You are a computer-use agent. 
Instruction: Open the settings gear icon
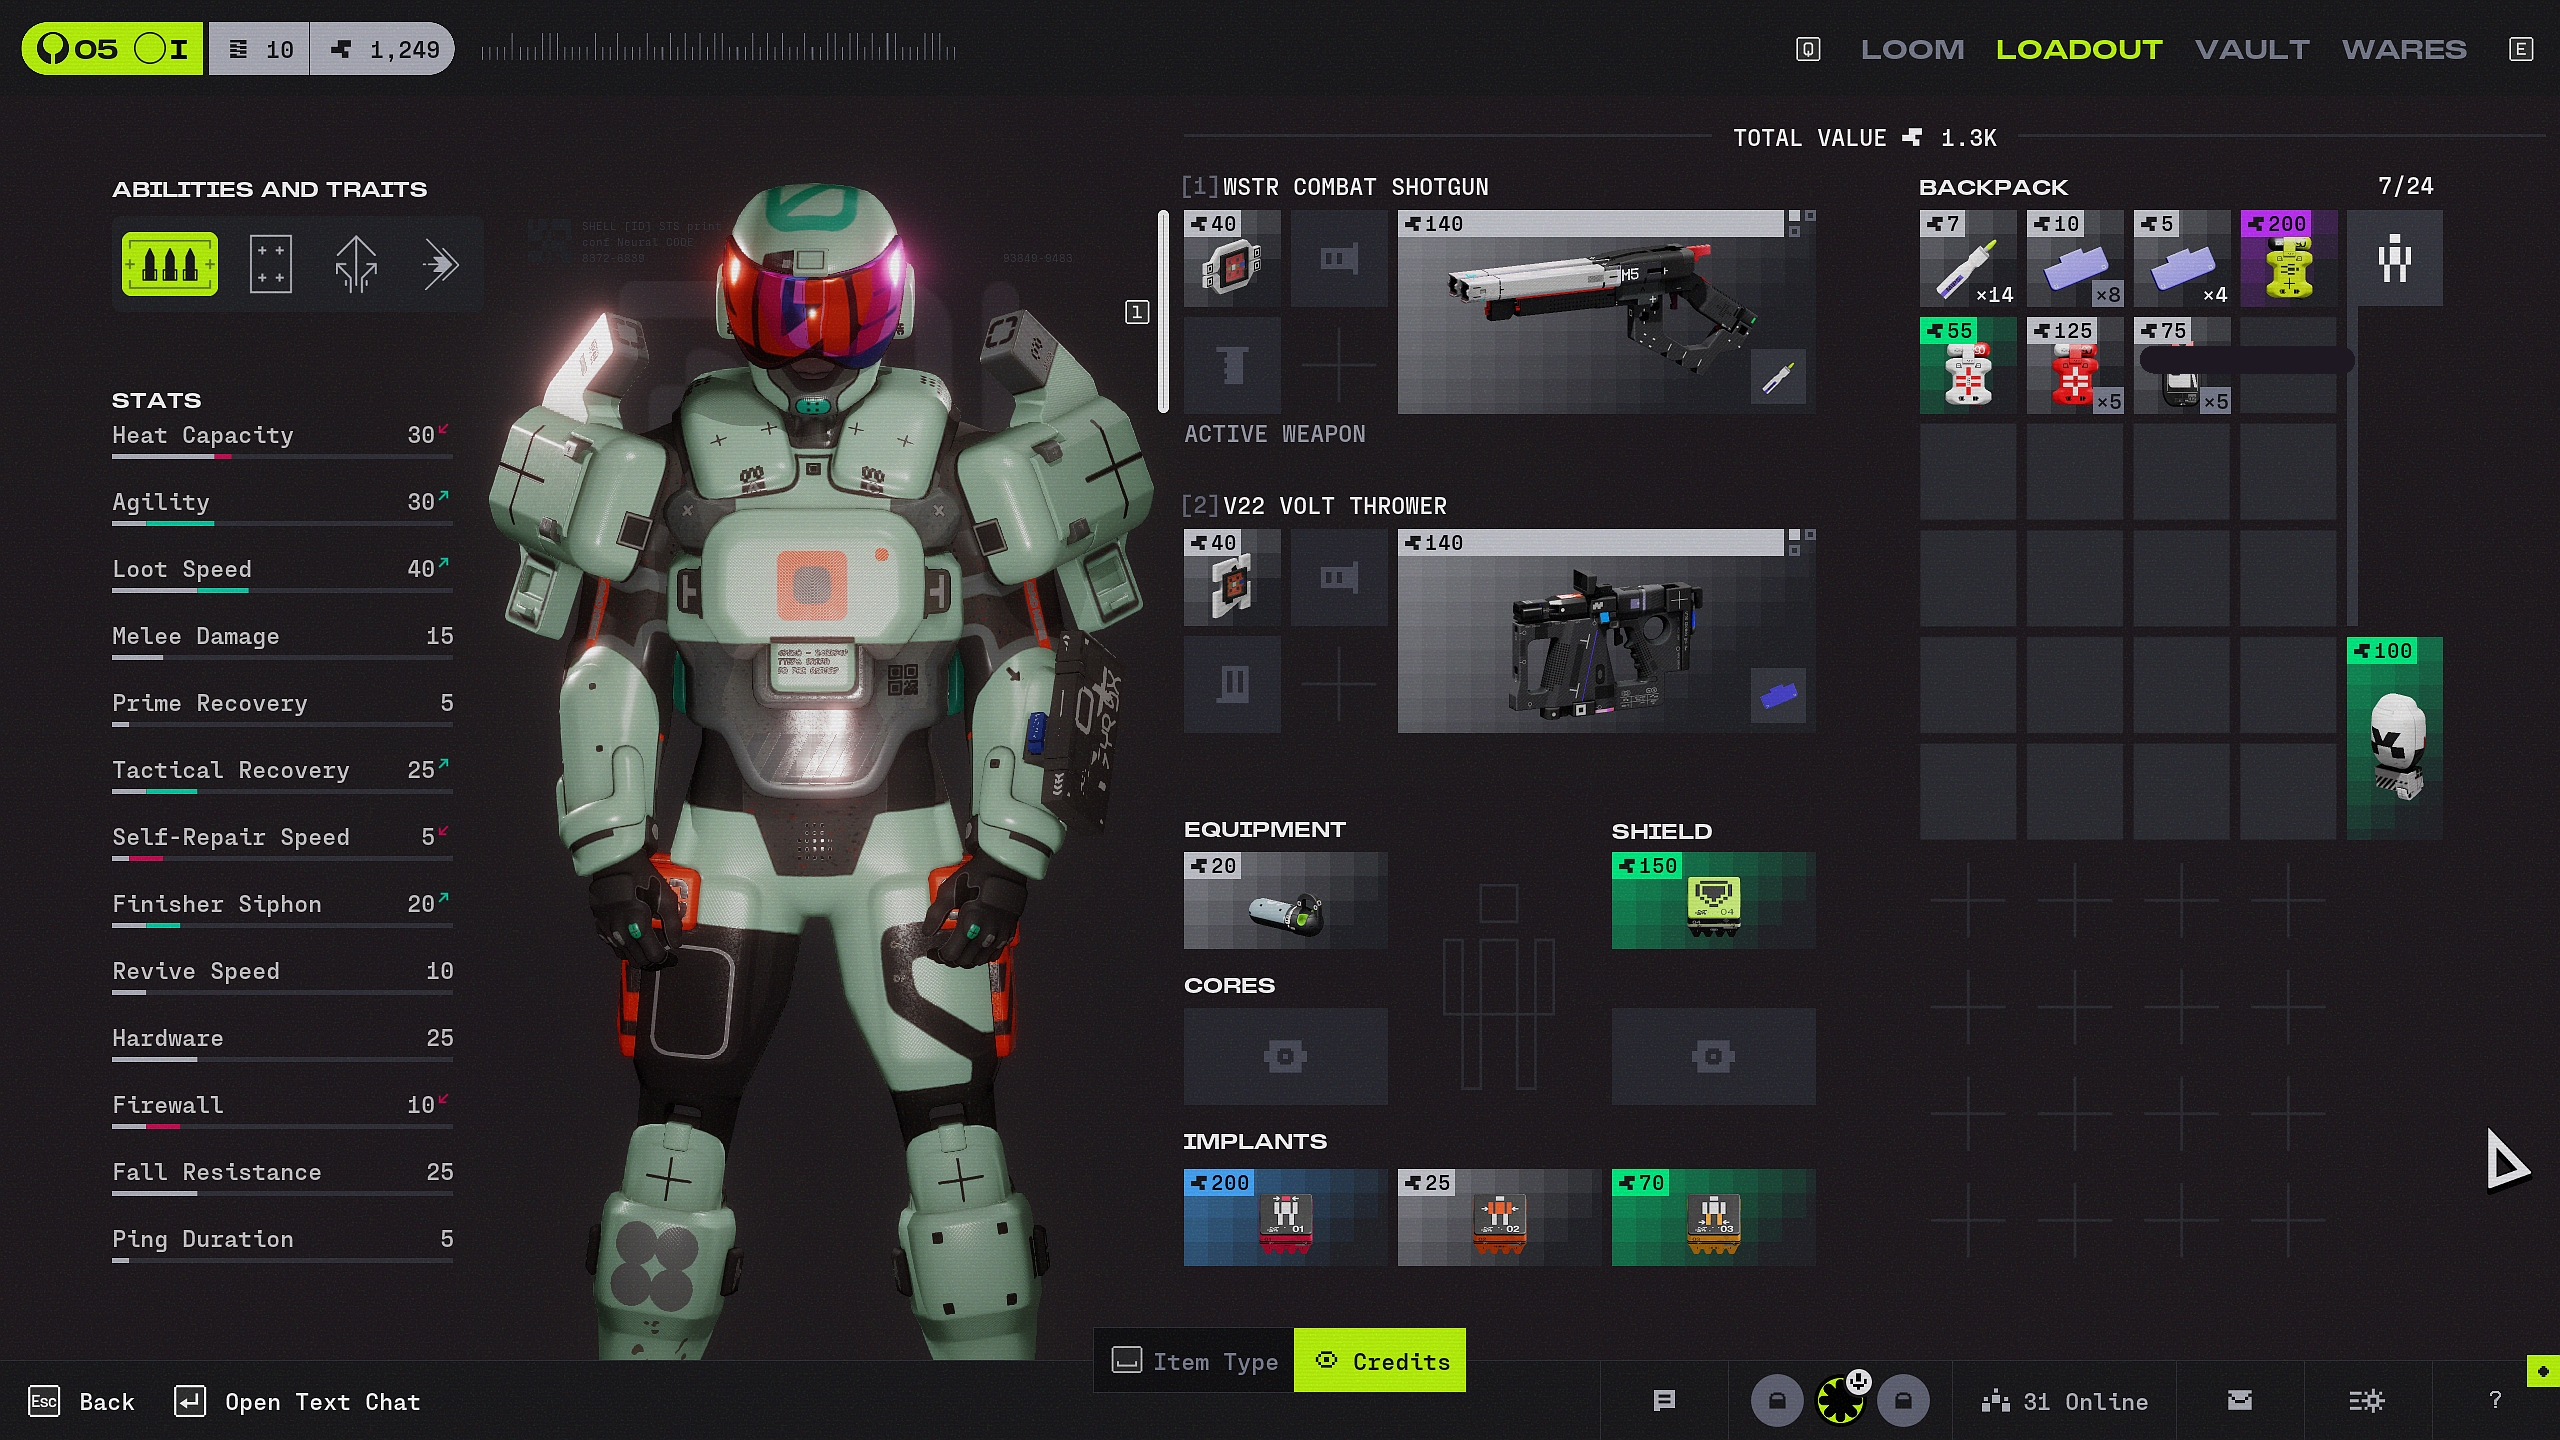[x=2366, y=1401]
